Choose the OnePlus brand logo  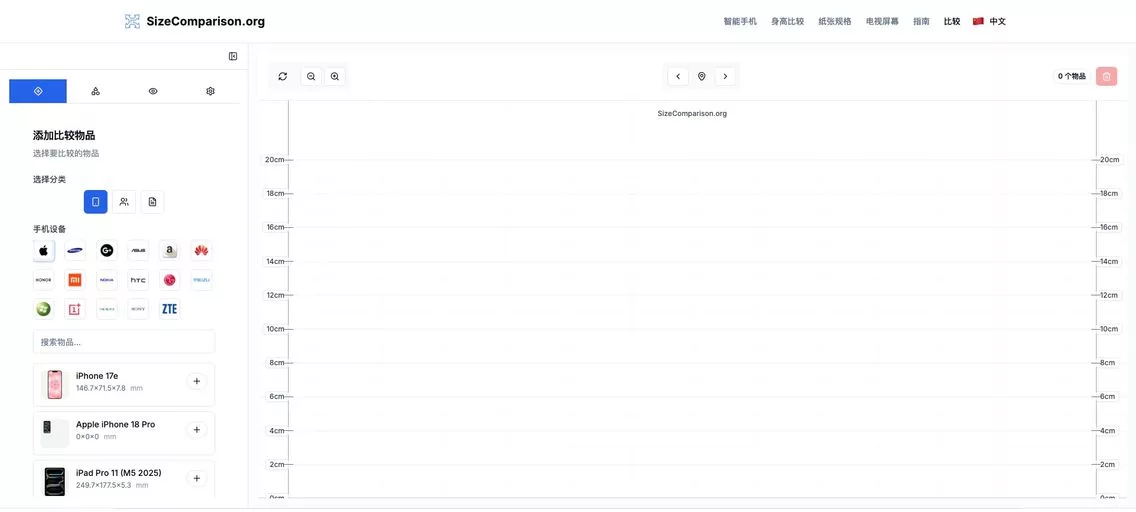[75, 309]
